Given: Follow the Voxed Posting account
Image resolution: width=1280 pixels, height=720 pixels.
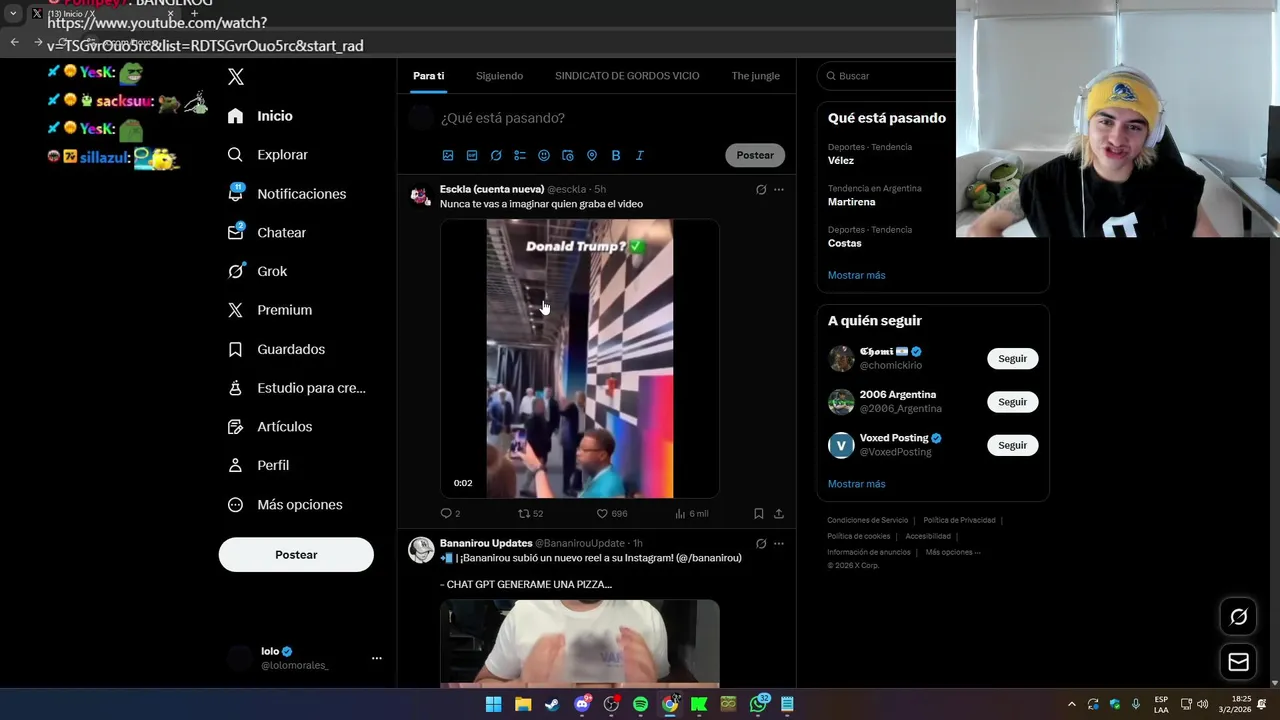Looking at the screenshot, I should [1012, 445].
